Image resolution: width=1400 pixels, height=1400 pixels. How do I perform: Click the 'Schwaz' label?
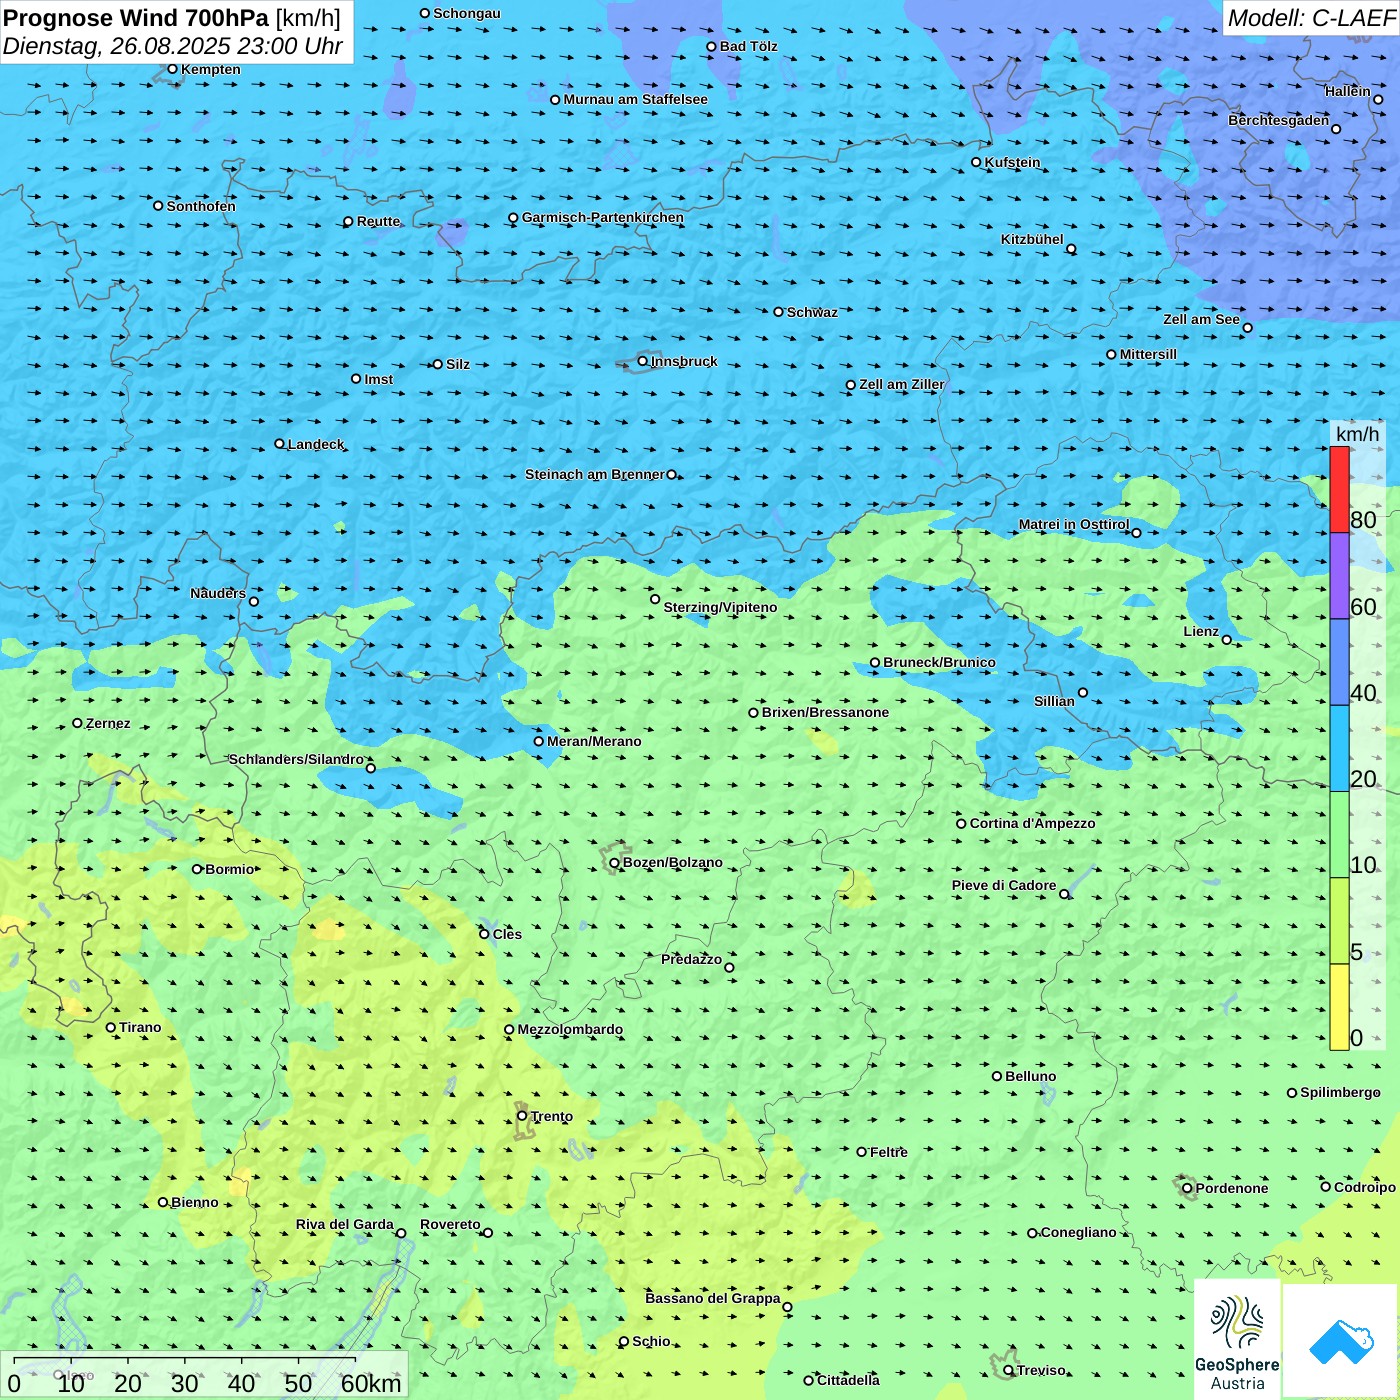point(812,312)
